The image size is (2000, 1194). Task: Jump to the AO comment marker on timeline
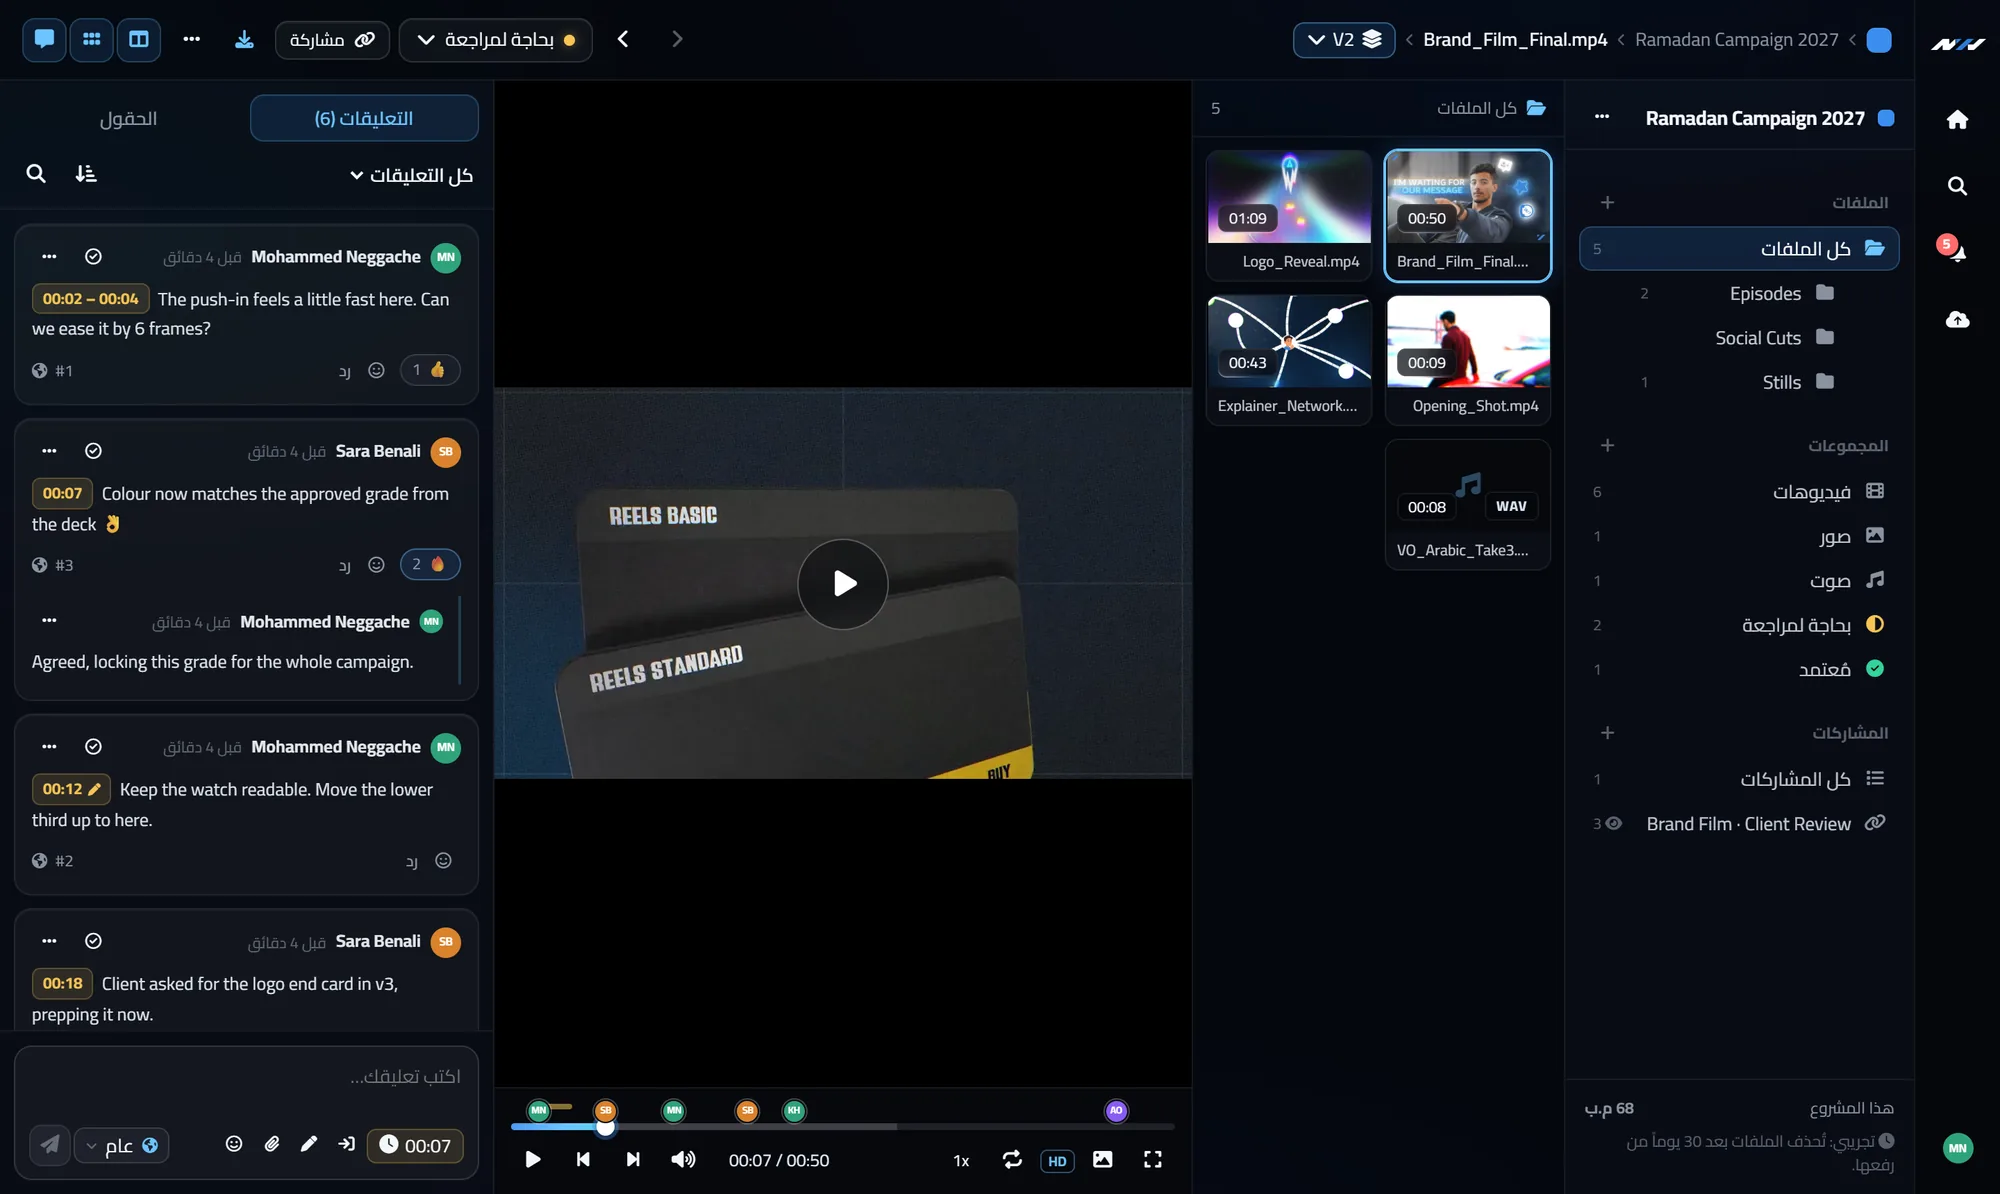[1116, 1110]
